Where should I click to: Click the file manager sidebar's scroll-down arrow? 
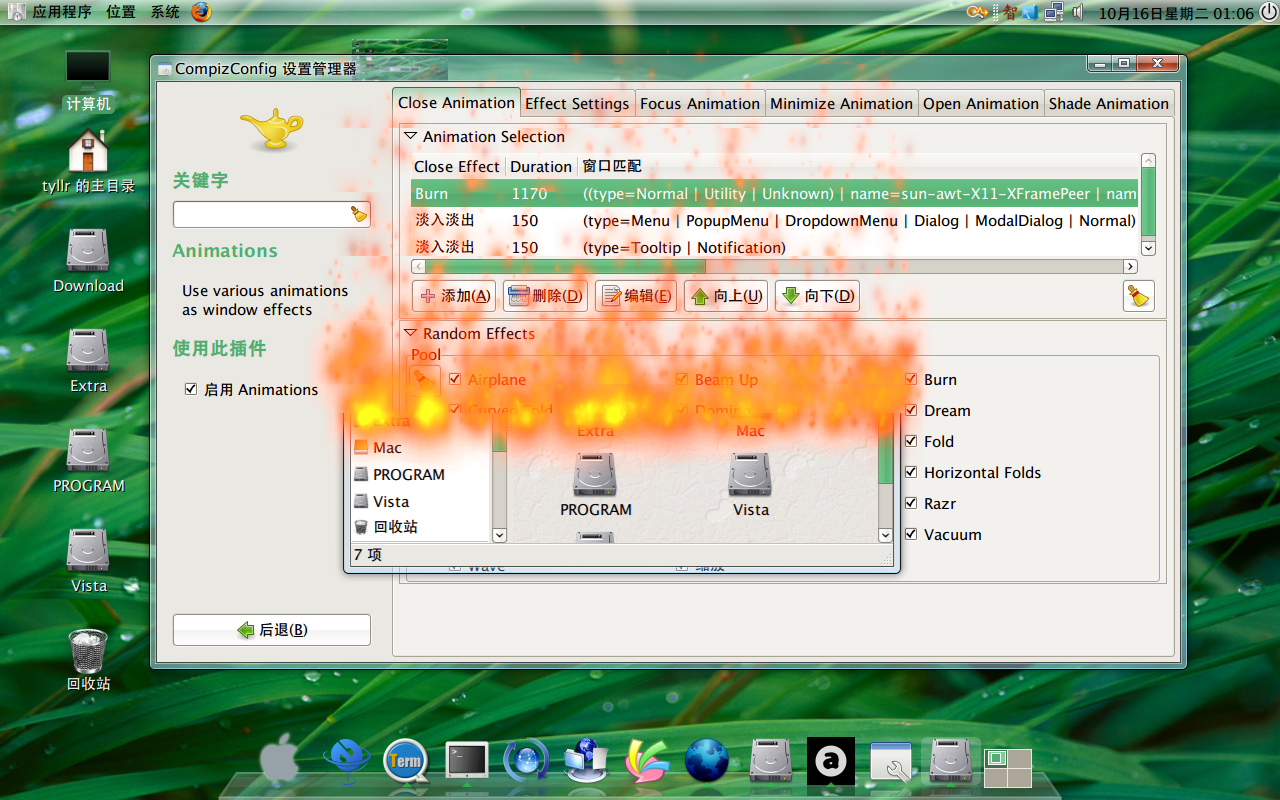pos(499,535)
